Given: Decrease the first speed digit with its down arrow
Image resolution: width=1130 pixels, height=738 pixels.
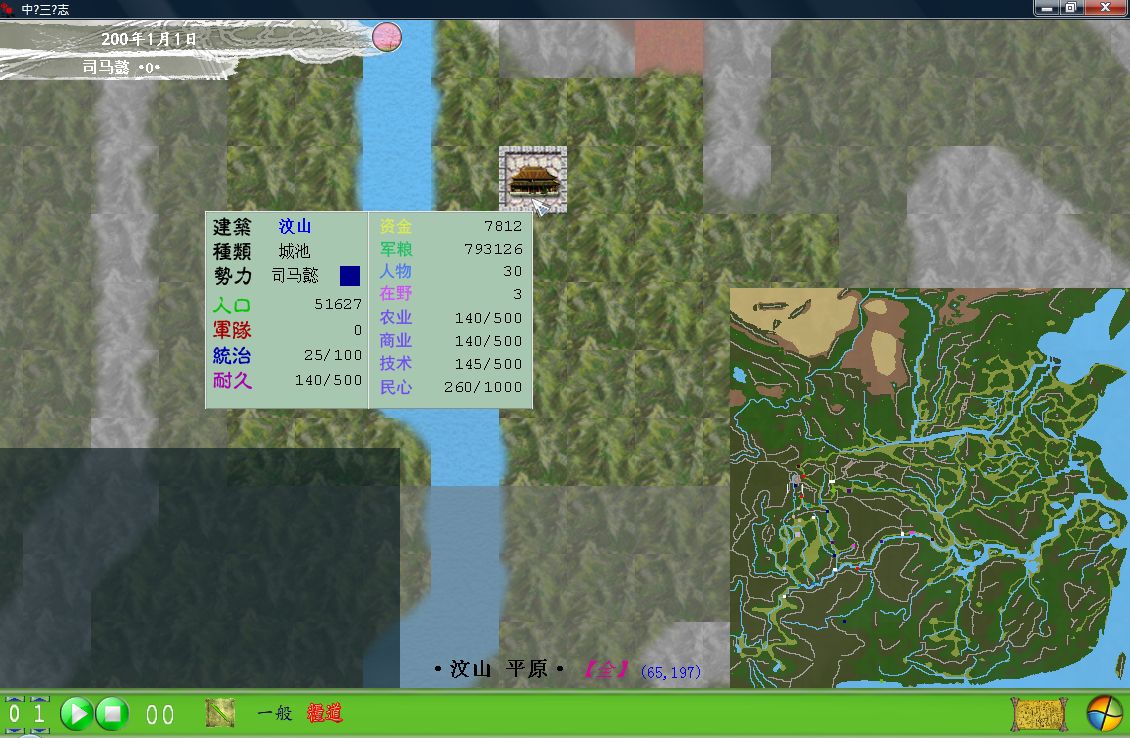Looking at the screenshot, I should pyautogui.click(x=14, y=731).
